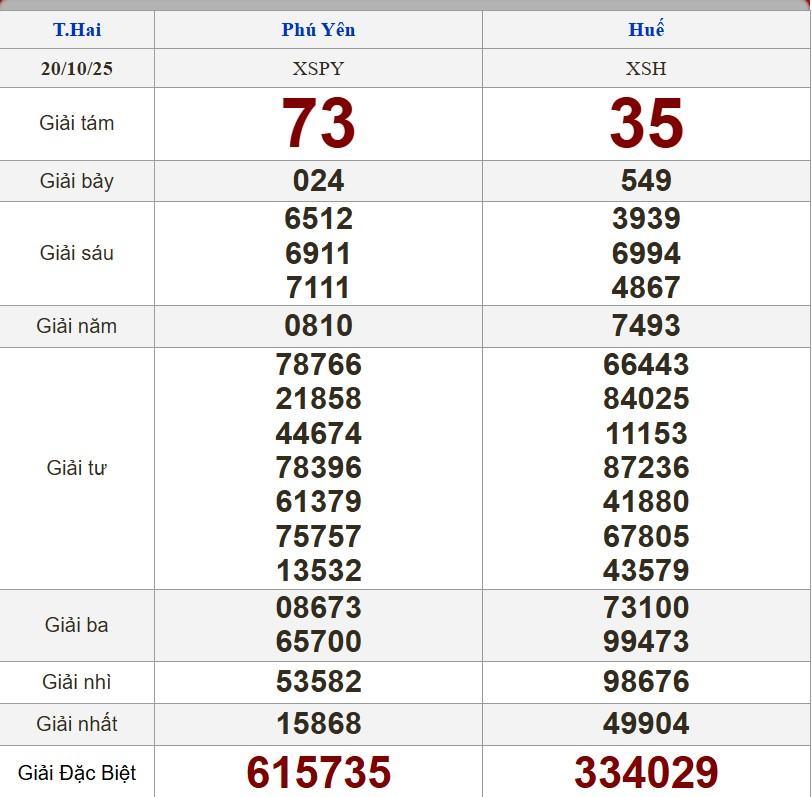Image resolution: width=812 pixels, height=797 pixels.
Task: Click Phú Yên second prize 53582
Action: tap(318, 682)
